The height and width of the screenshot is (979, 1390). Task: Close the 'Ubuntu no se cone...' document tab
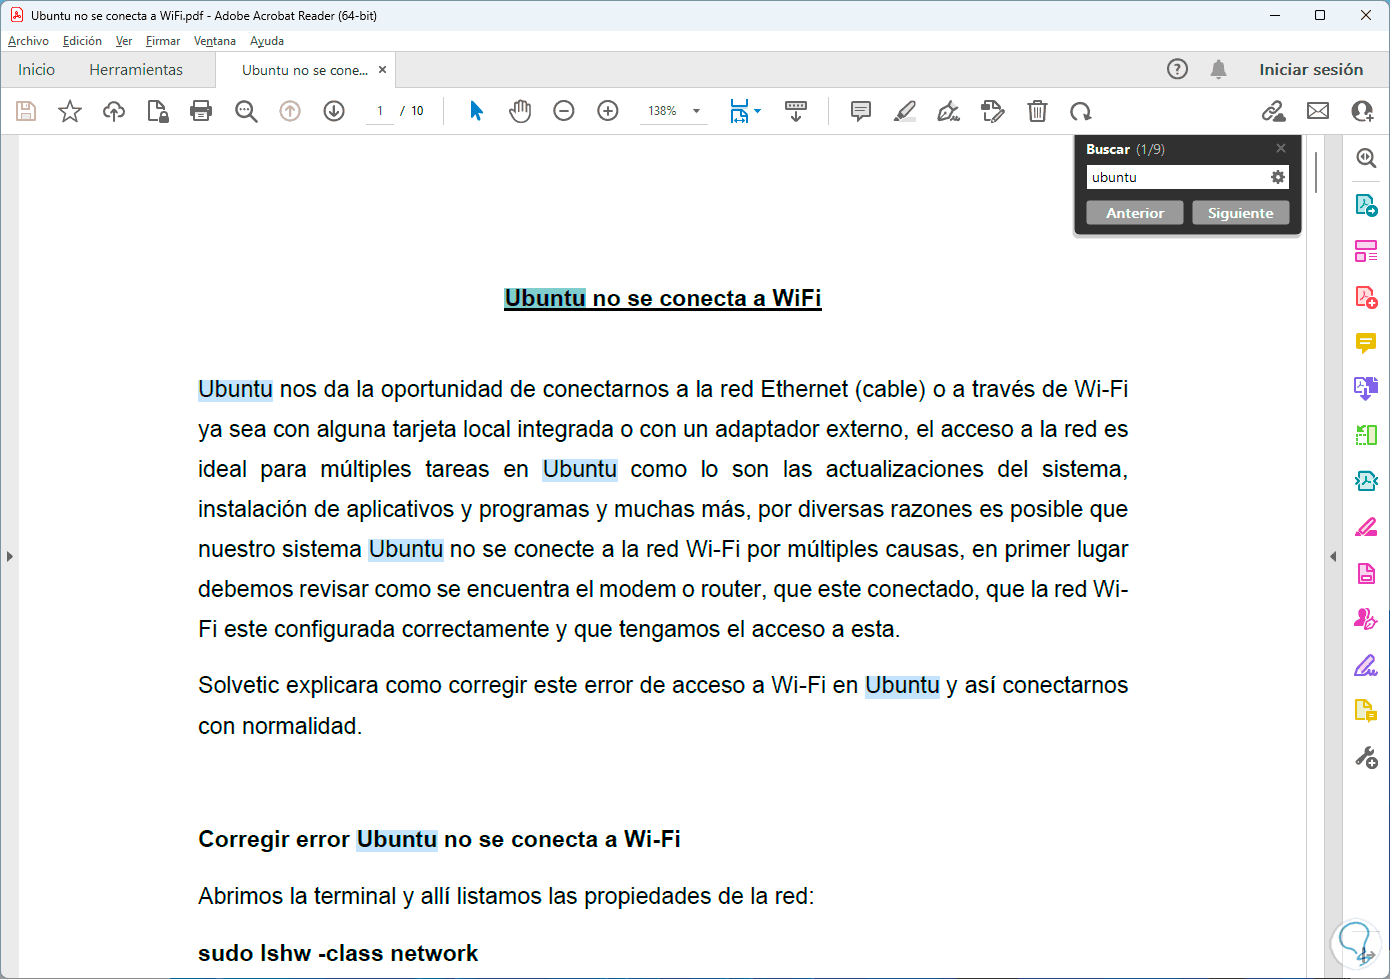[x=382, y=70]
